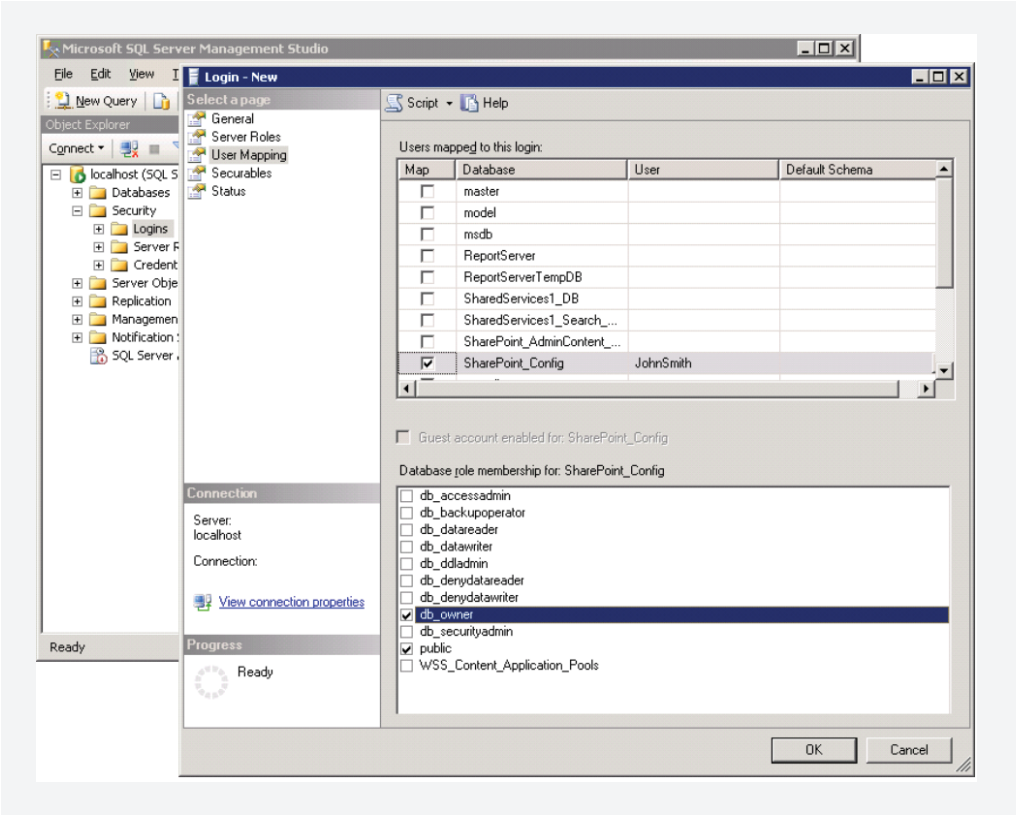This screenshot has width=1016, height=816.
Task: Click the Notification Services folder icon
Action: pyautogui.click(x=98, y=338)
